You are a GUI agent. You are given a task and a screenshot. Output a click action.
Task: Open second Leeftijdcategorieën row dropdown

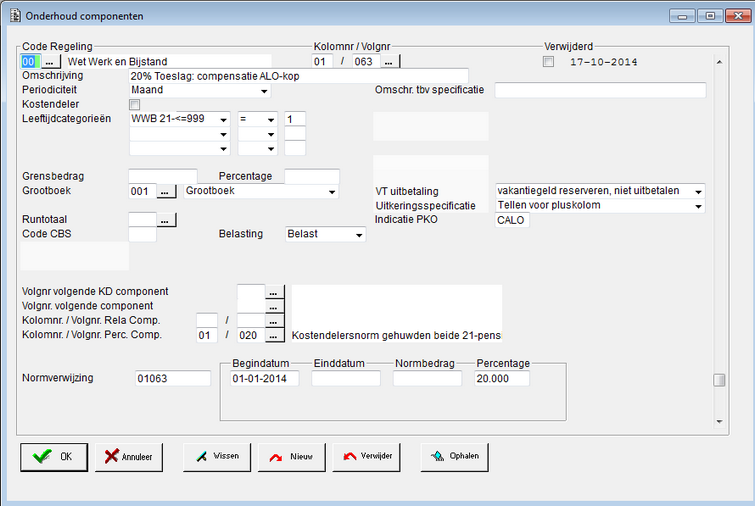[x=223, y=134]
